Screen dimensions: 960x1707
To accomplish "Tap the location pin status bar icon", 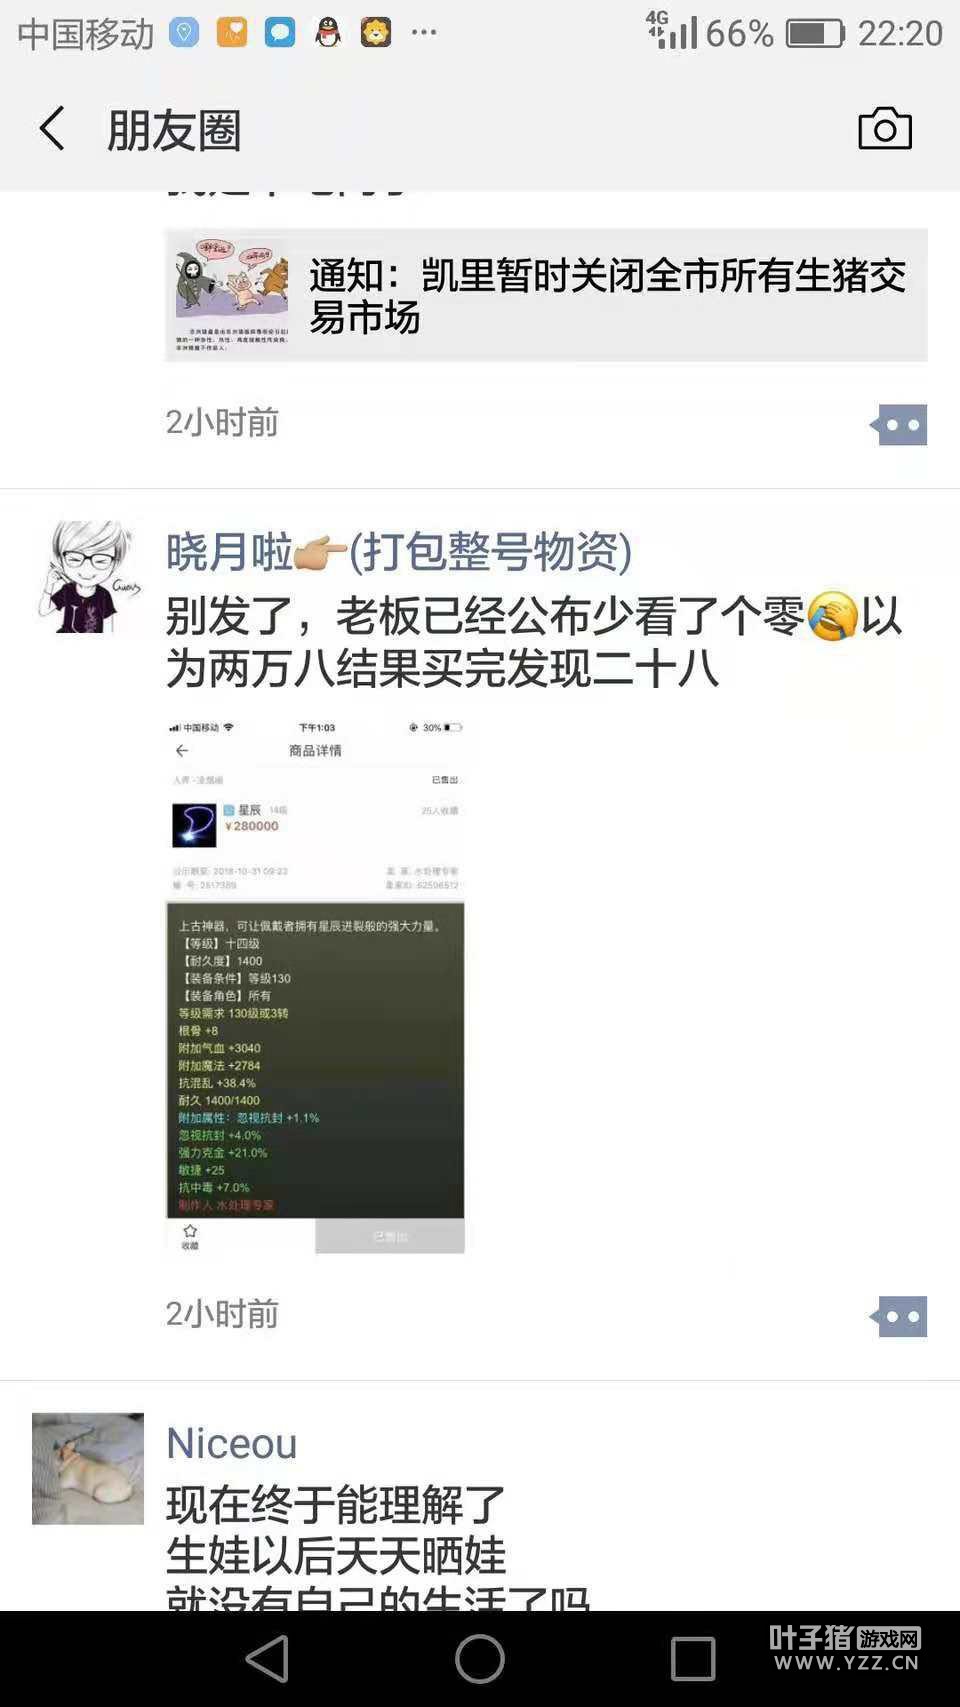I will (x=184, y=33).
